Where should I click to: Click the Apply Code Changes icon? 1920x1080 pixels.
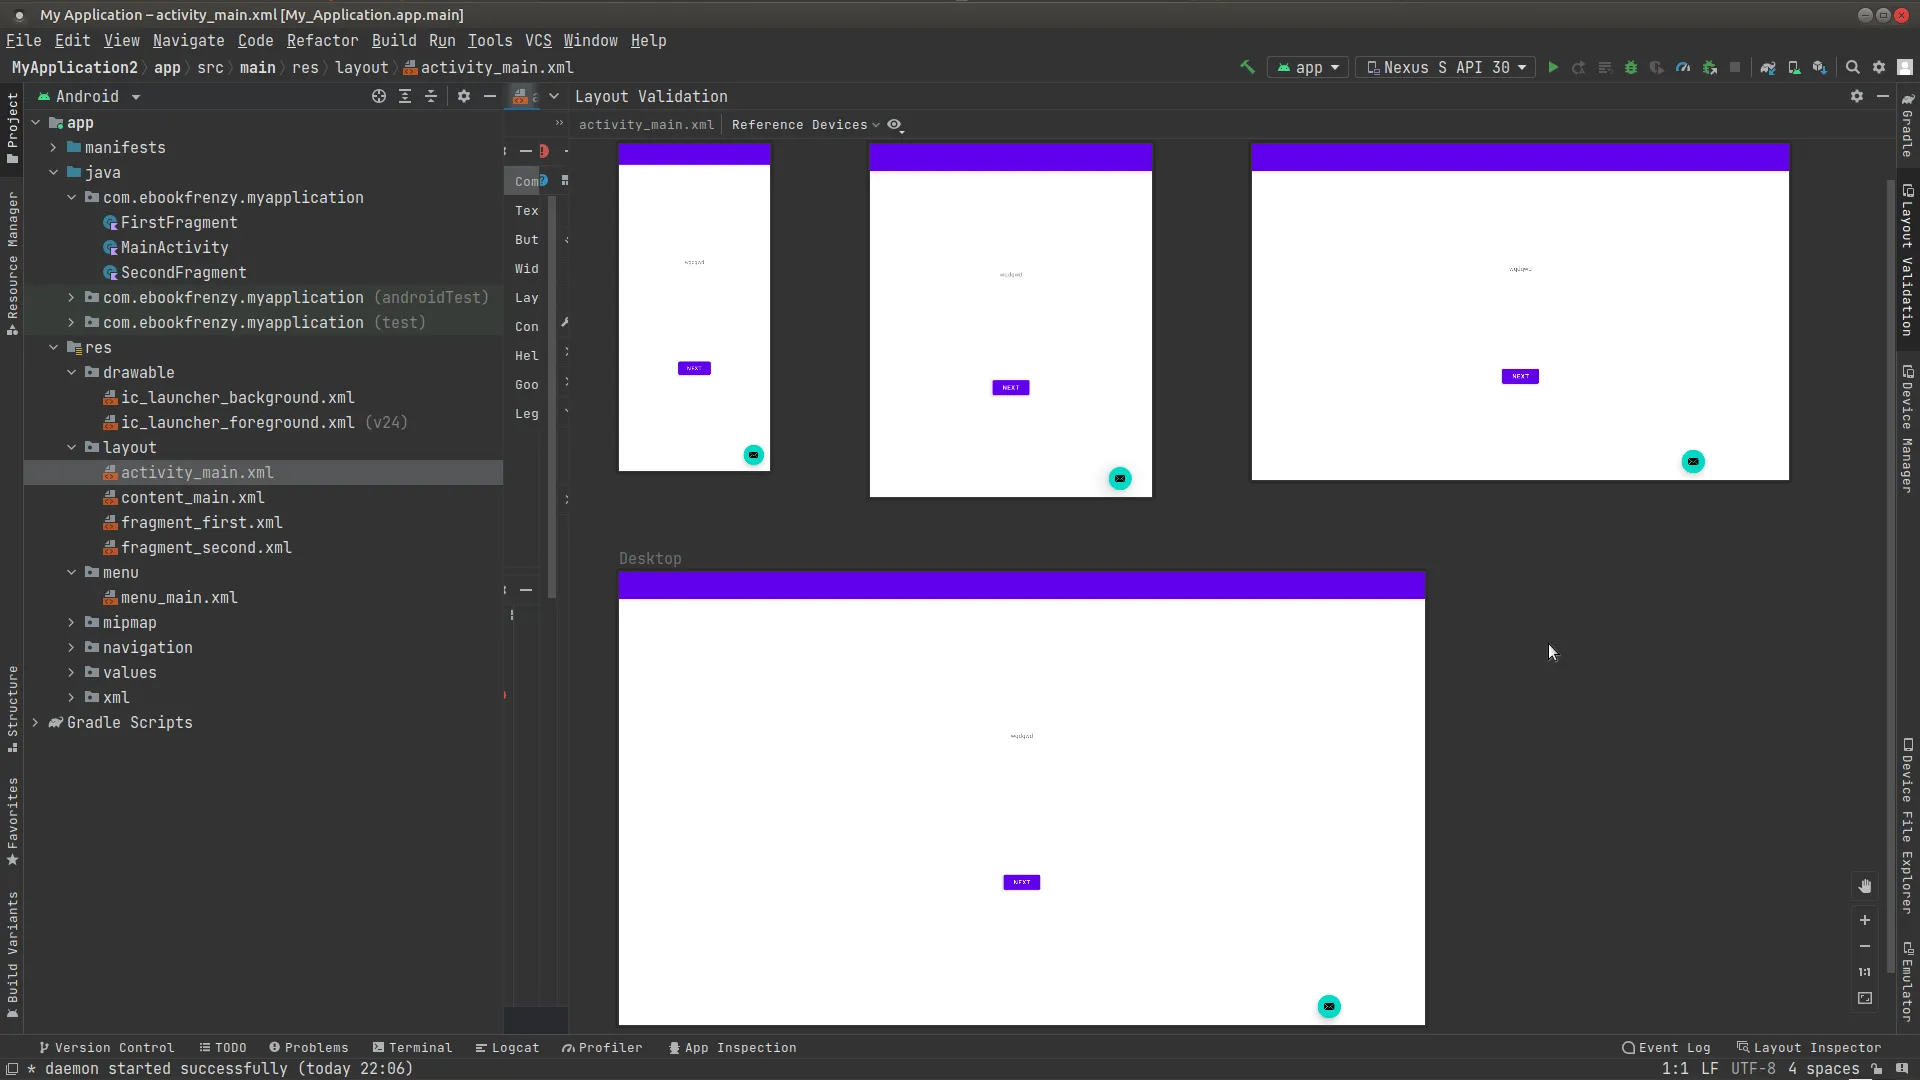click(x=1605, y=67)
